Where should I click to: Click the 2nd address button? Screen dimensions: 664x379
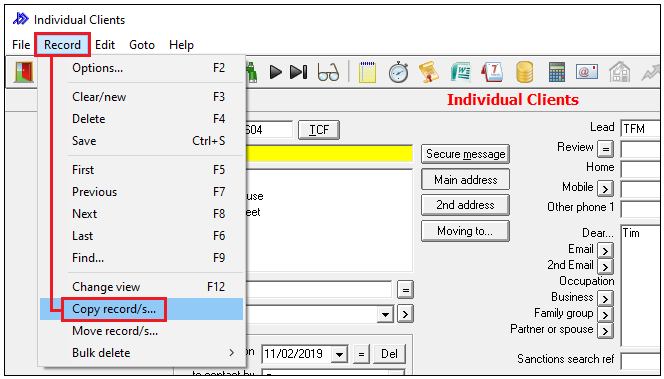click(465, 205)
